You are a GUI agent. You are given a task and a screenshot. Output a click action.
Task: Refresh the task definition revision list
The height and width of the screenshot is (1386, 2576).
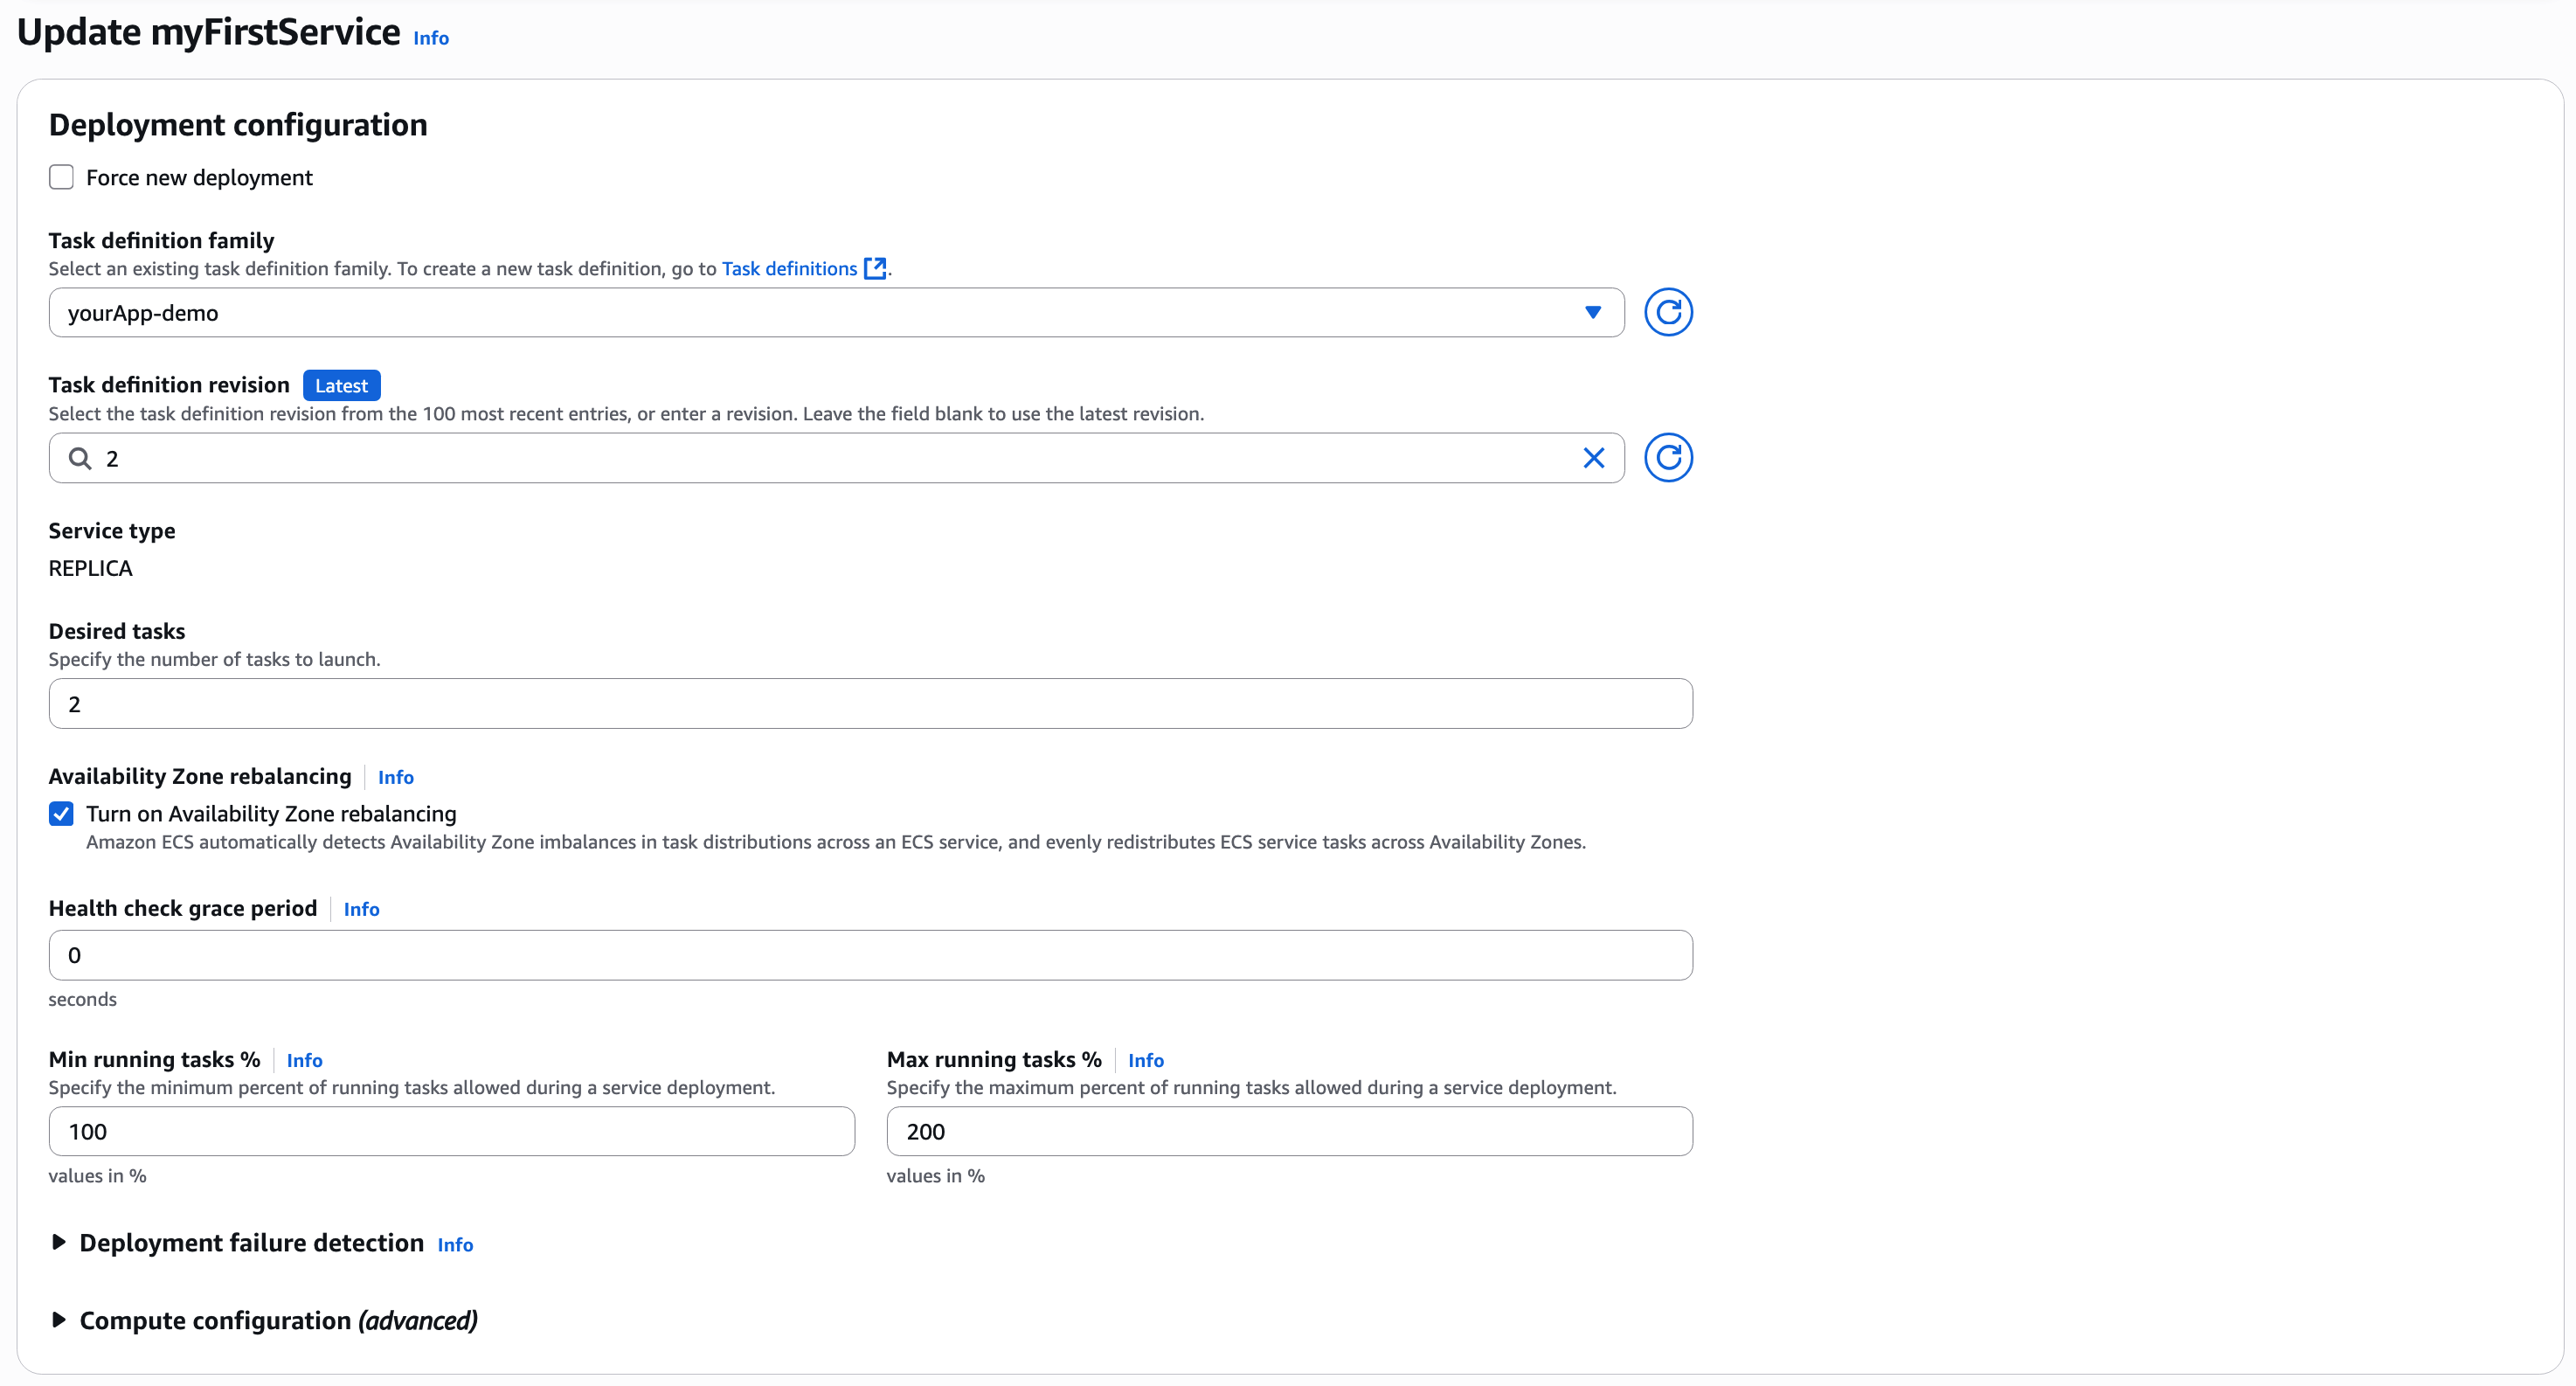pos(1668,458)
